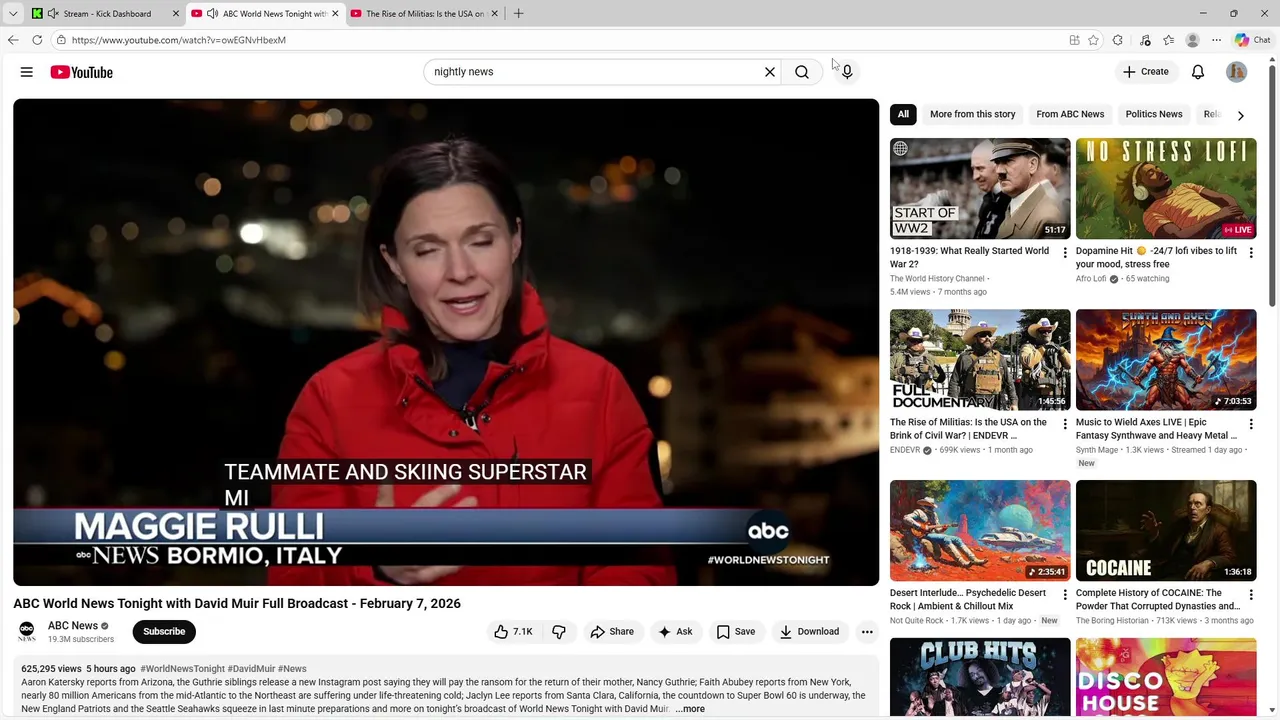Open COCAINE history video thumbnail
Viewport: 1280px width, 720px height.
click(x=1166, y=530)
